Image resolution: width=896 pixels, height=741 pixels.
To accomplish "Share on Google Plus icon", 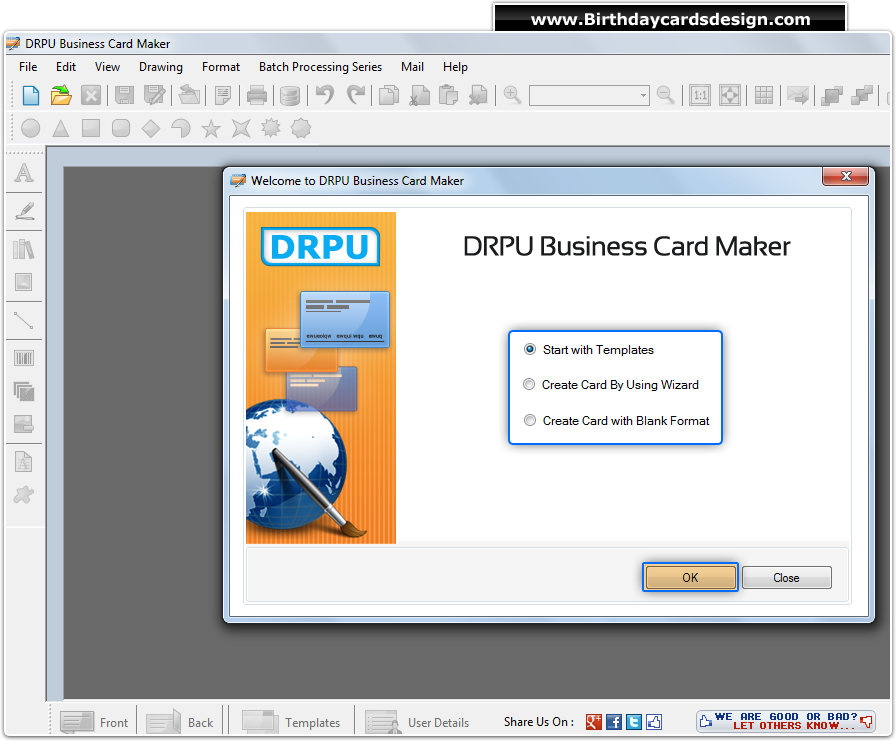I will [594, 722].
